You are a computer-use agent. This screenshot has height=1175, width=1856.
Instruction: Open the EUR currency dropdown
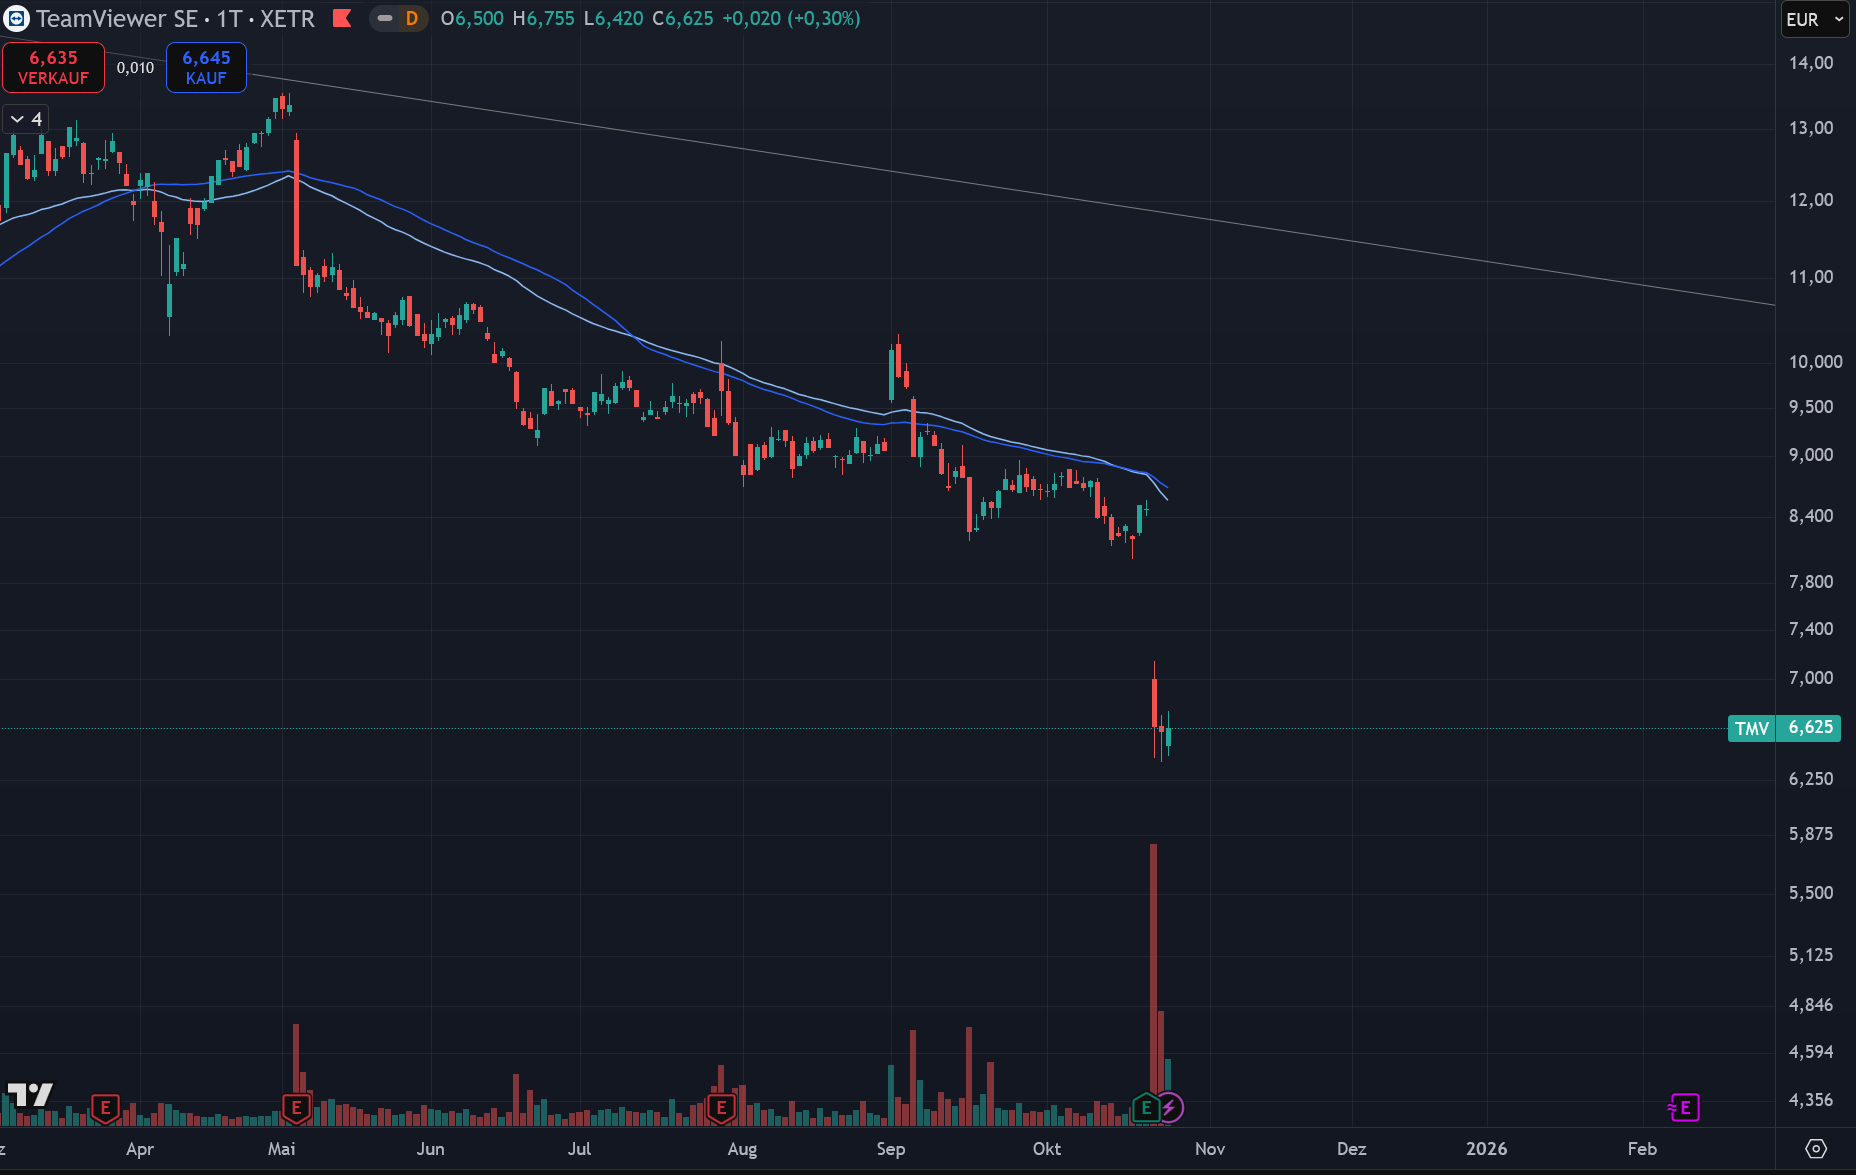click(1814, 19)
